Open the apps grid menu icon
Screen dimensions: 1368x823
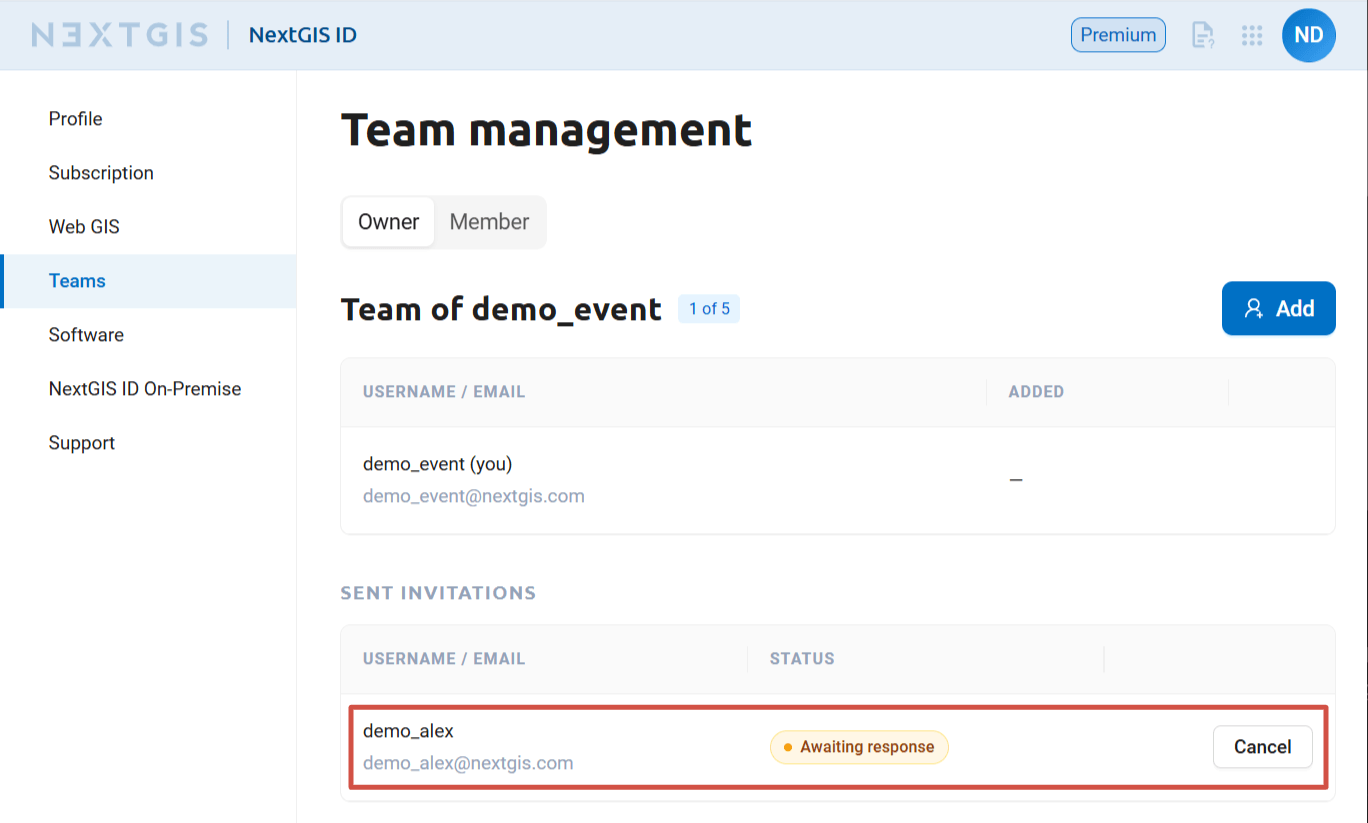pyautogui.click(x=1252, y=35)
